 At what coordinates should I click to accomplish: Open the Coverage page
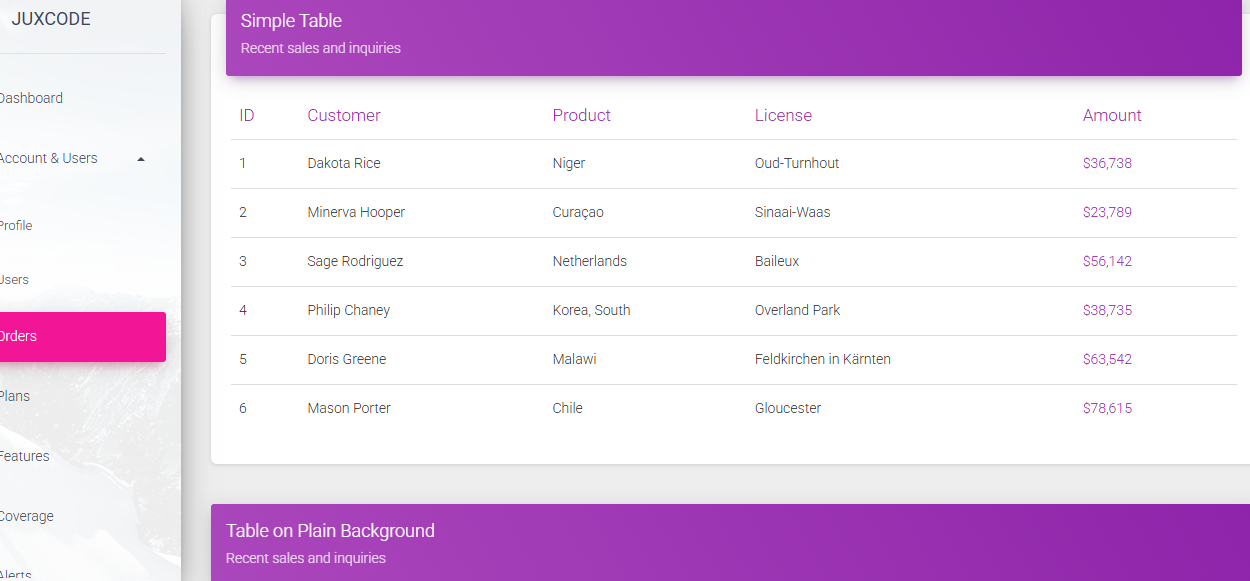(27, 516)
